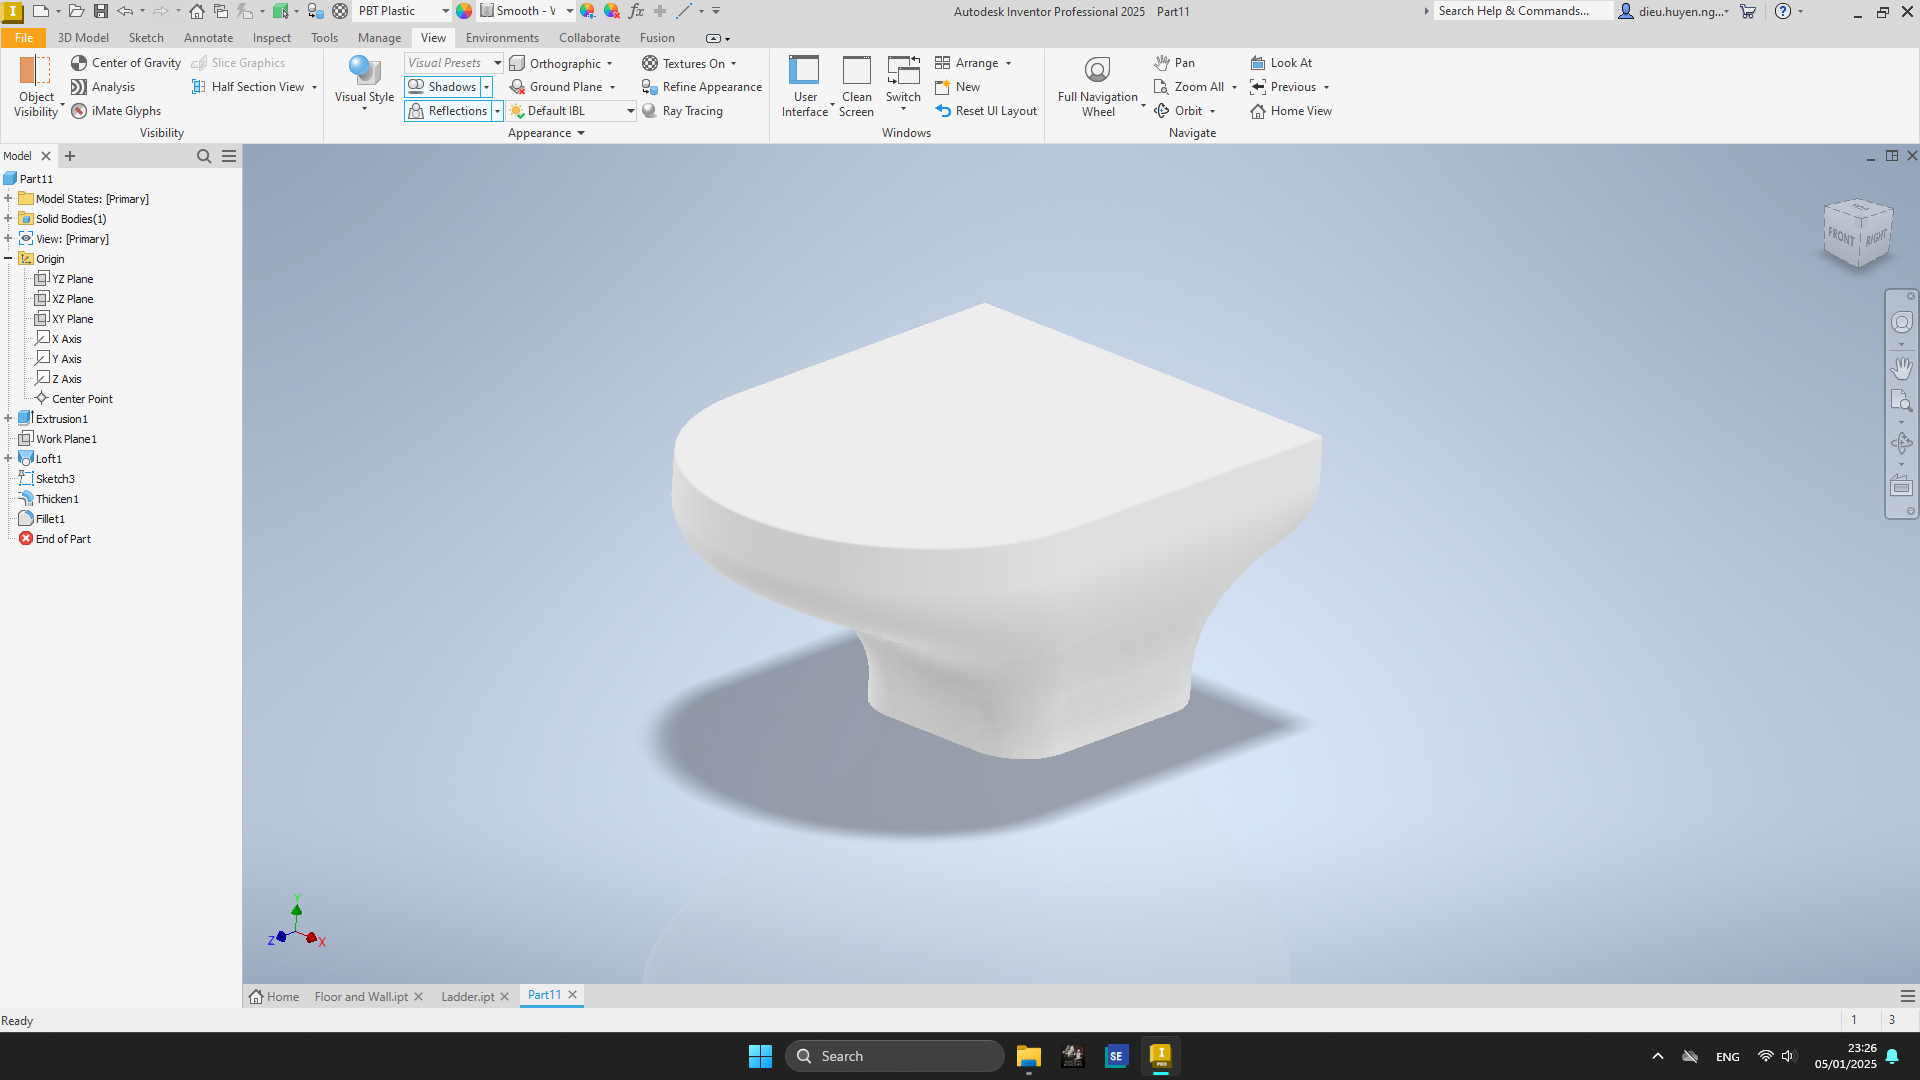
Task: Click Center of Gravity icon
Action: point(79,63)
